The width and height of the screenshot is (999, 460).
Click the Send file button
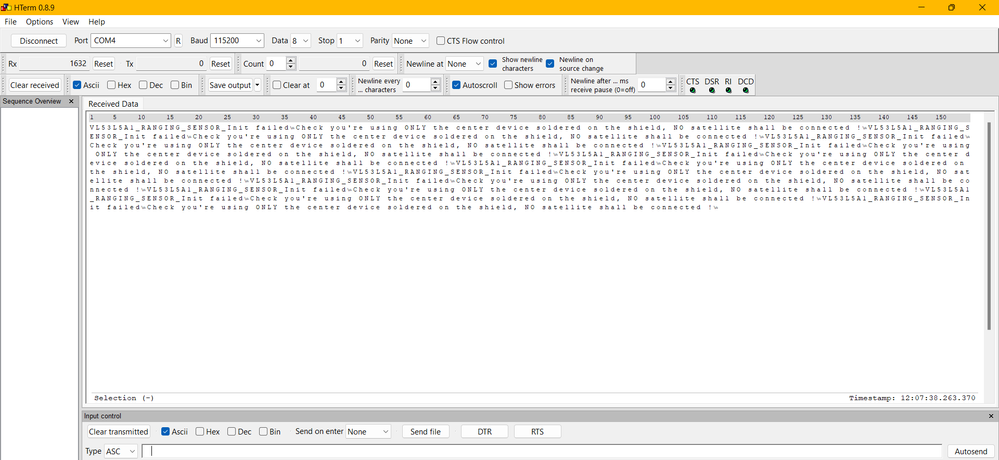[x=426, y=431]
